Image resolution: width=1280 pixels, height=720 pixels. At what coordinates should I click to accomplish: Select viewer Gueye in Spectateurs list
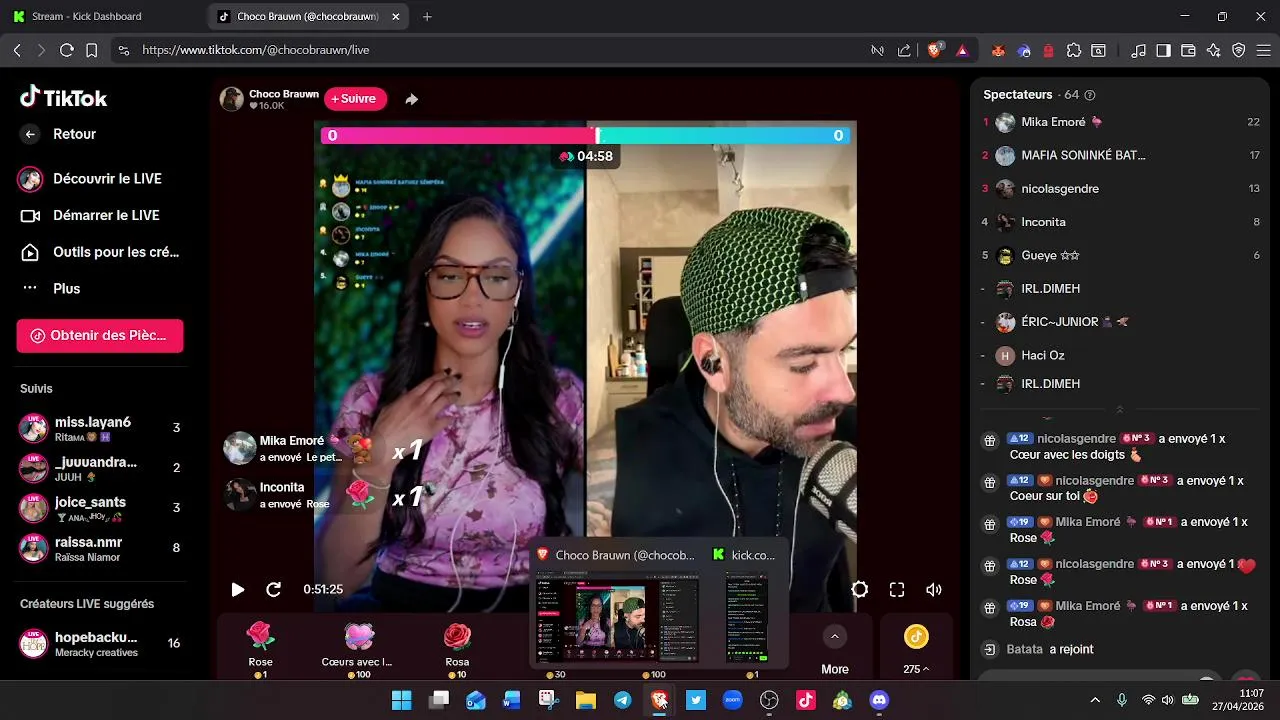1120,255
